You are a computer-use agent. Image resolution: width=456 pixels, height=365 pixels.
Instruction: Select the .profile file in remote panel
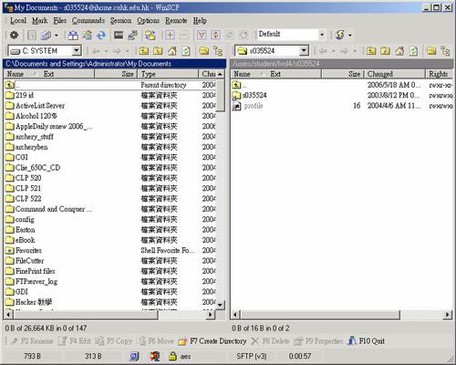[x=253, y=106]
